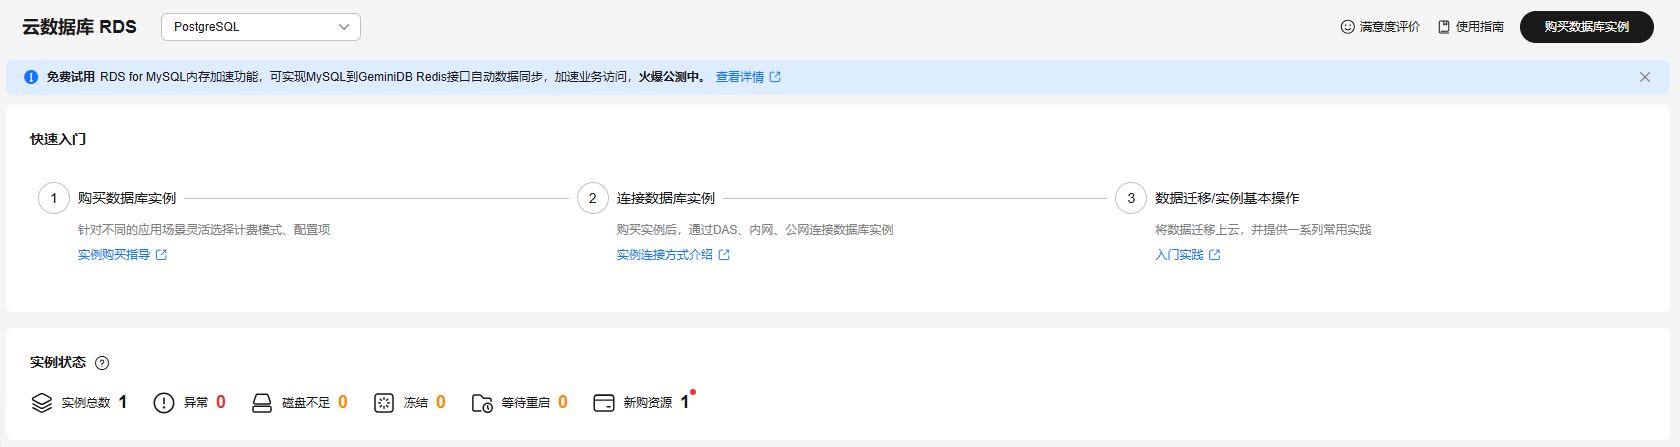Click the 快速入门 section heading

click(58, 139)
